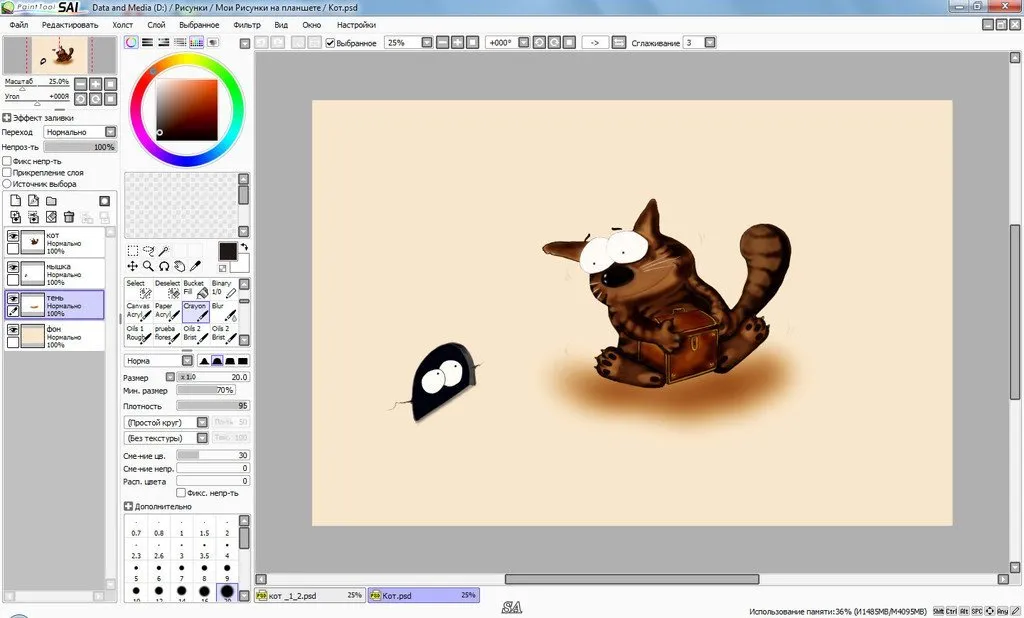Toggle Выбранное checkbox in toolbar
Image resolution: width=1024 pixels, height=618 pixels.
click(330, 42)
